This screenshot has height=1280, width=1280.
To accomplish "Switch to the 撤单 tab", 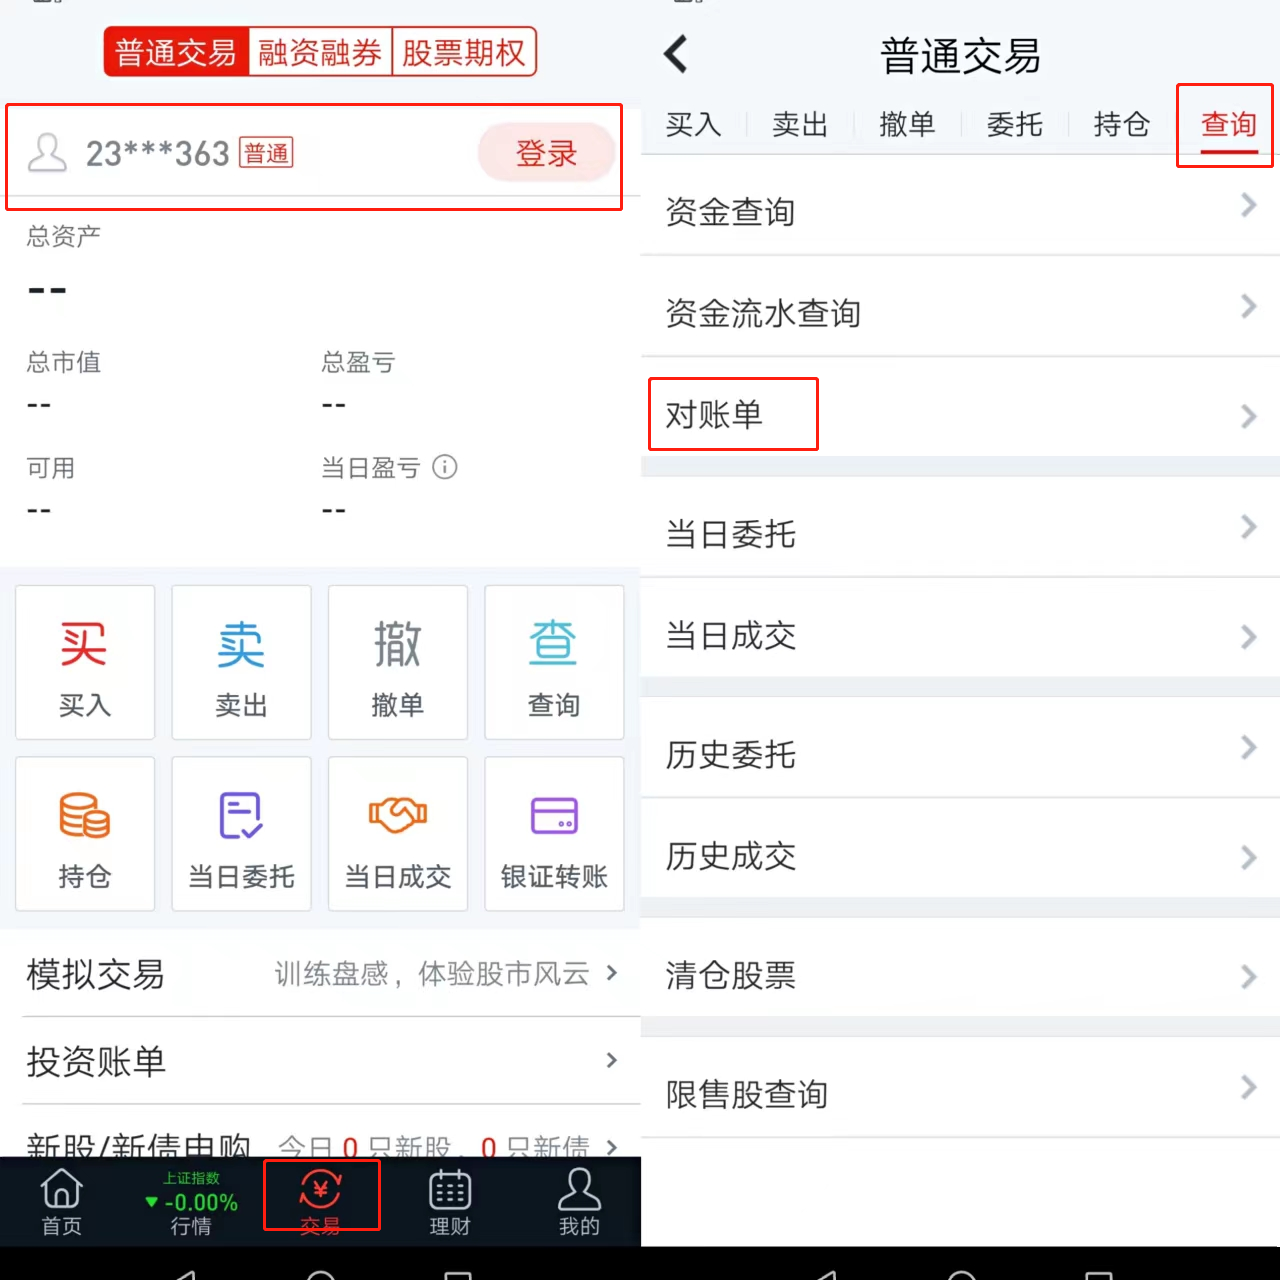I will coord(907,124).
